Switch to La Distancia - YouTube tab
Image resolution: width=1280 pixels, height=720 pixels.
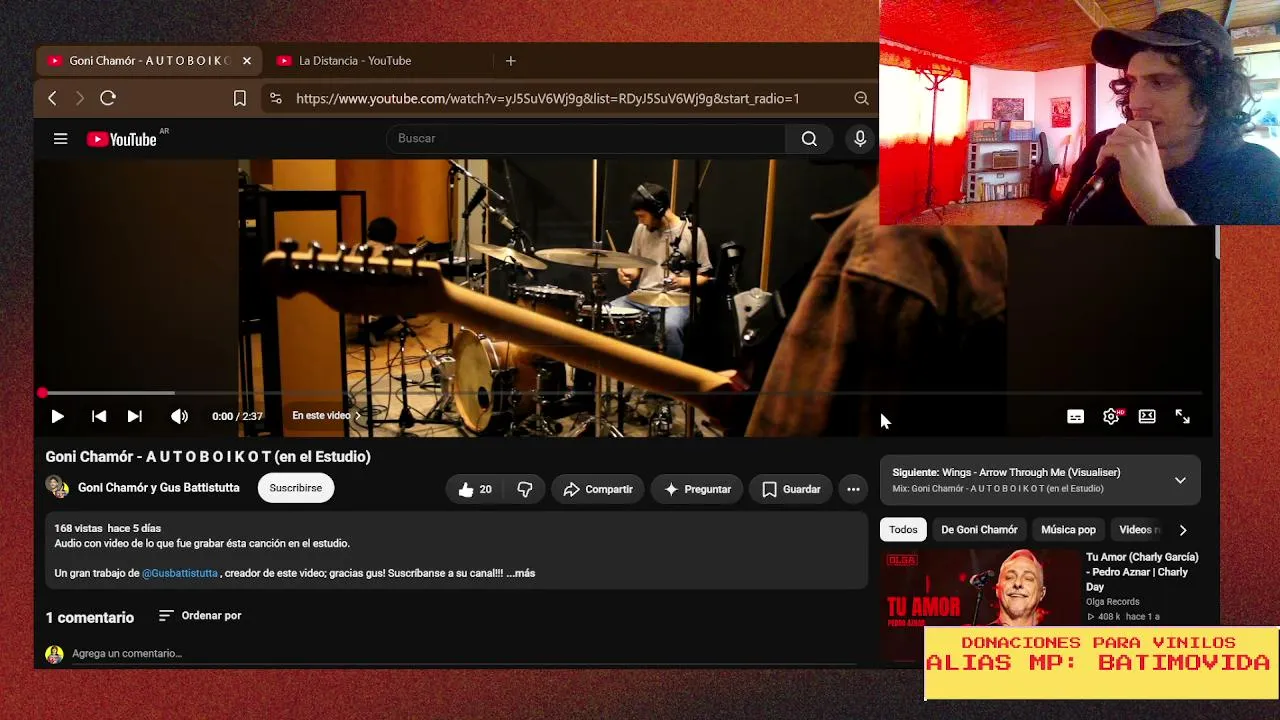[355, 61]
